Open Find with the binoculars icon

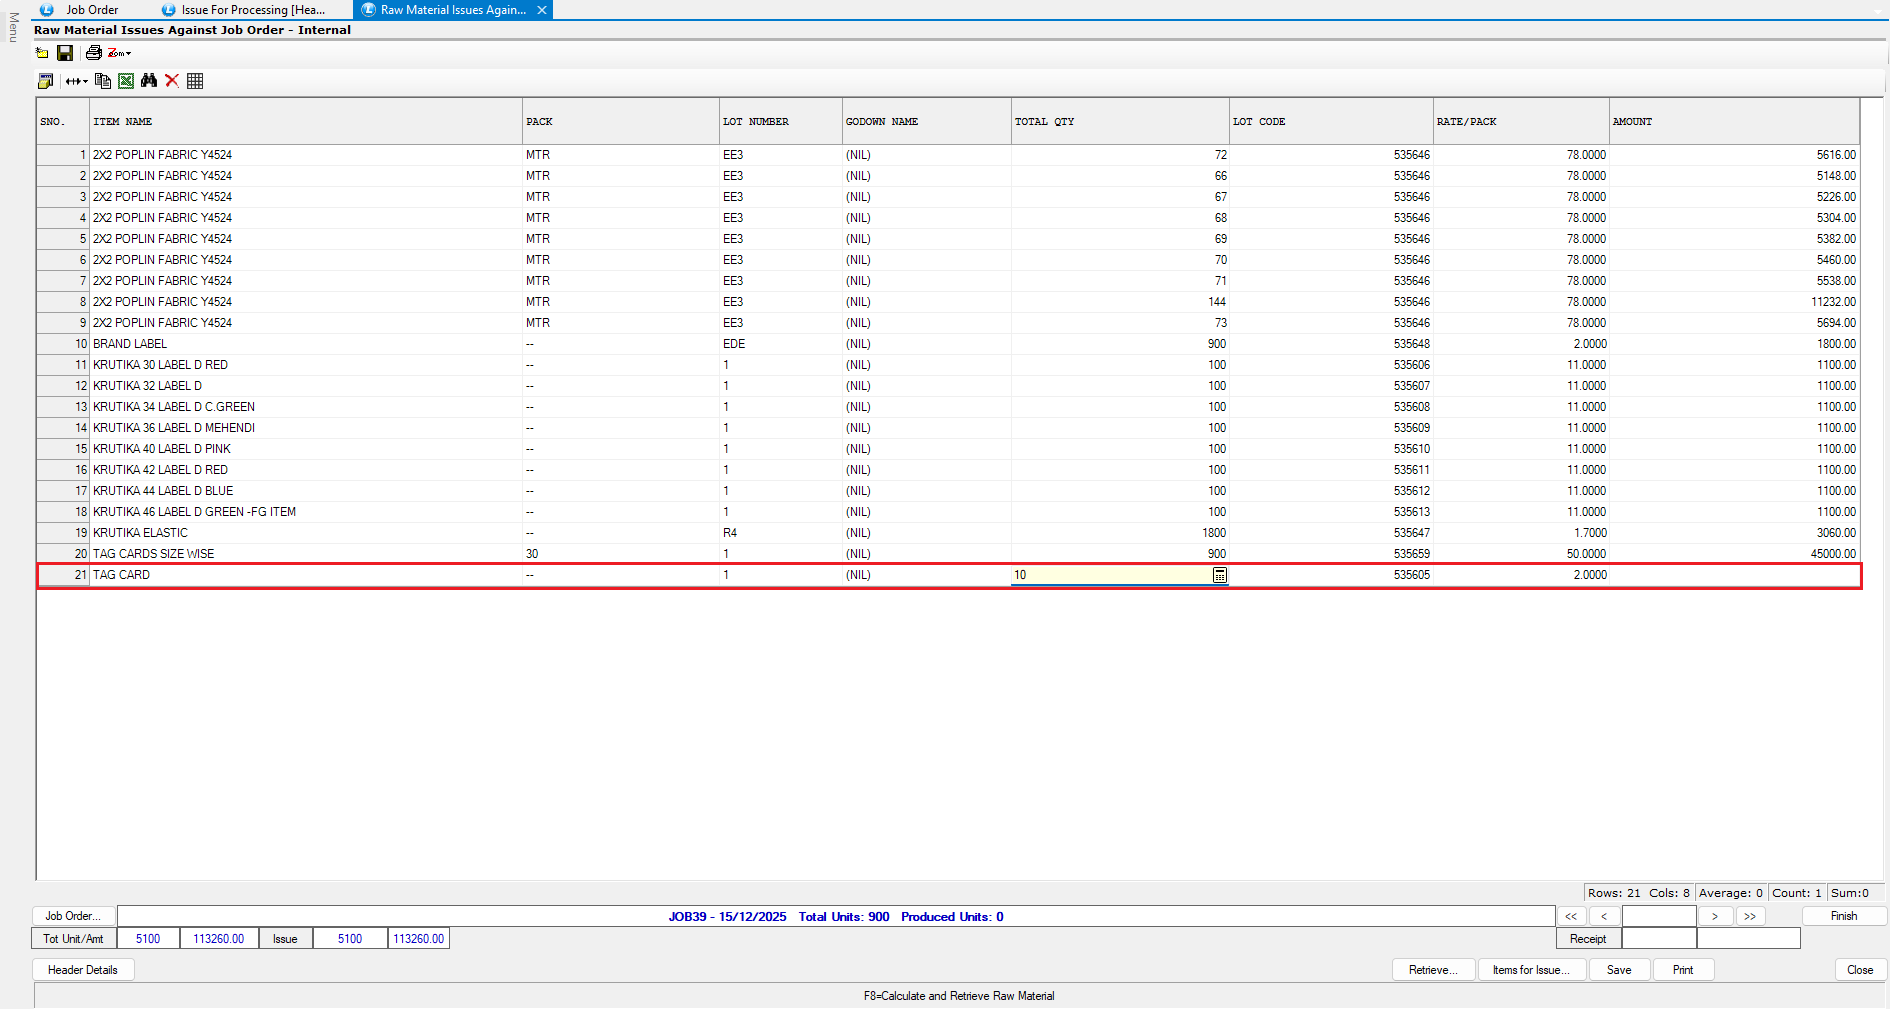coord(149,81)
